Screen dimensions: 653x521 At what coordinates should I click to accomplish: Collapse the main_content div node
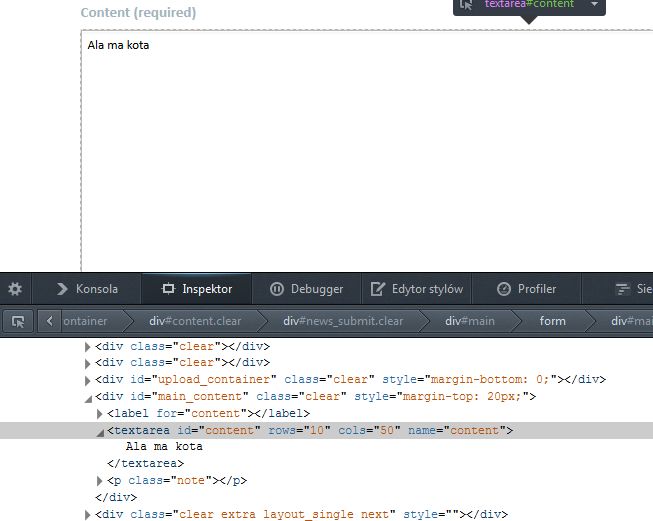tap(88, 397)
